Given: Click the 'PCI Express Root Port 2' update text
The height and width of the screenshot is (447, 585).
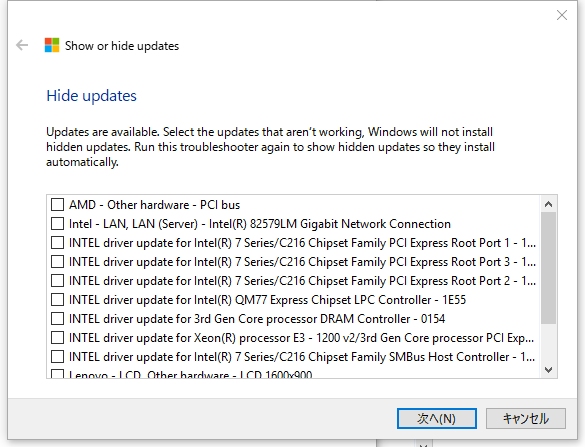Looking at the screenshot, I should click(302, 281).
